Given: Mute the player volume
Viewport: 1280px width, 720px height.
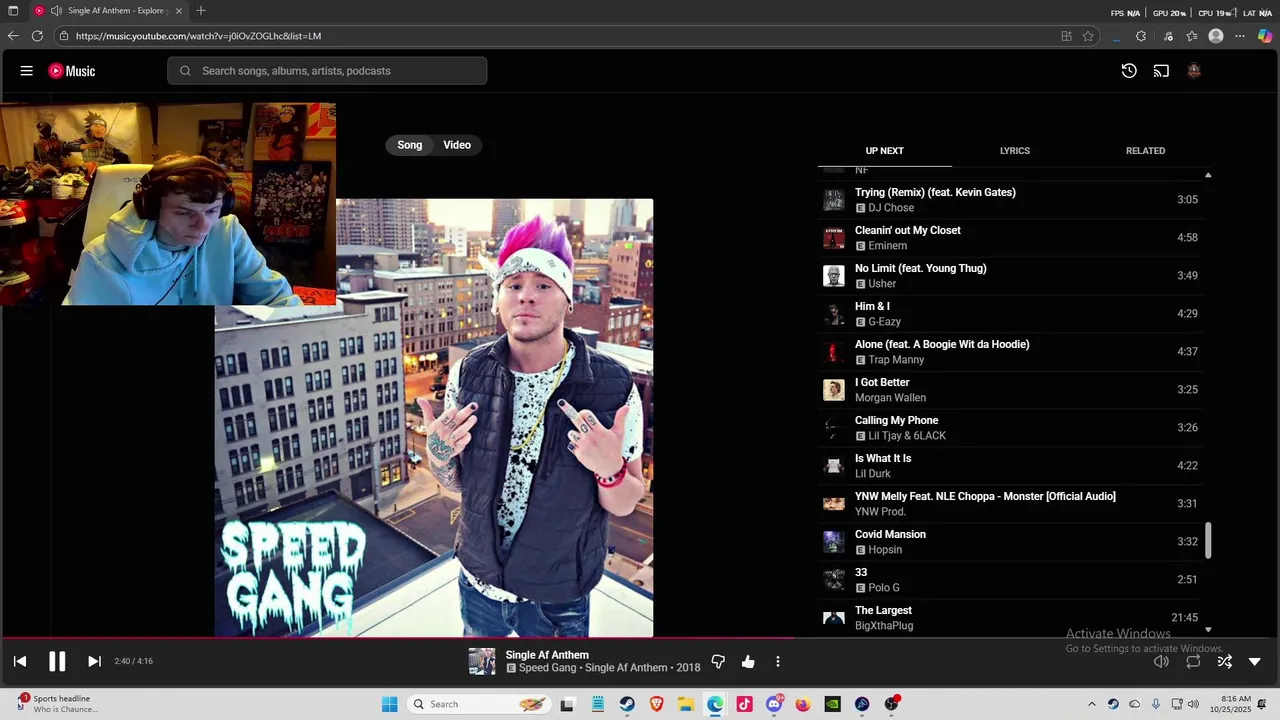Looking at the screenshot, I should click(x=1161, y=662).
